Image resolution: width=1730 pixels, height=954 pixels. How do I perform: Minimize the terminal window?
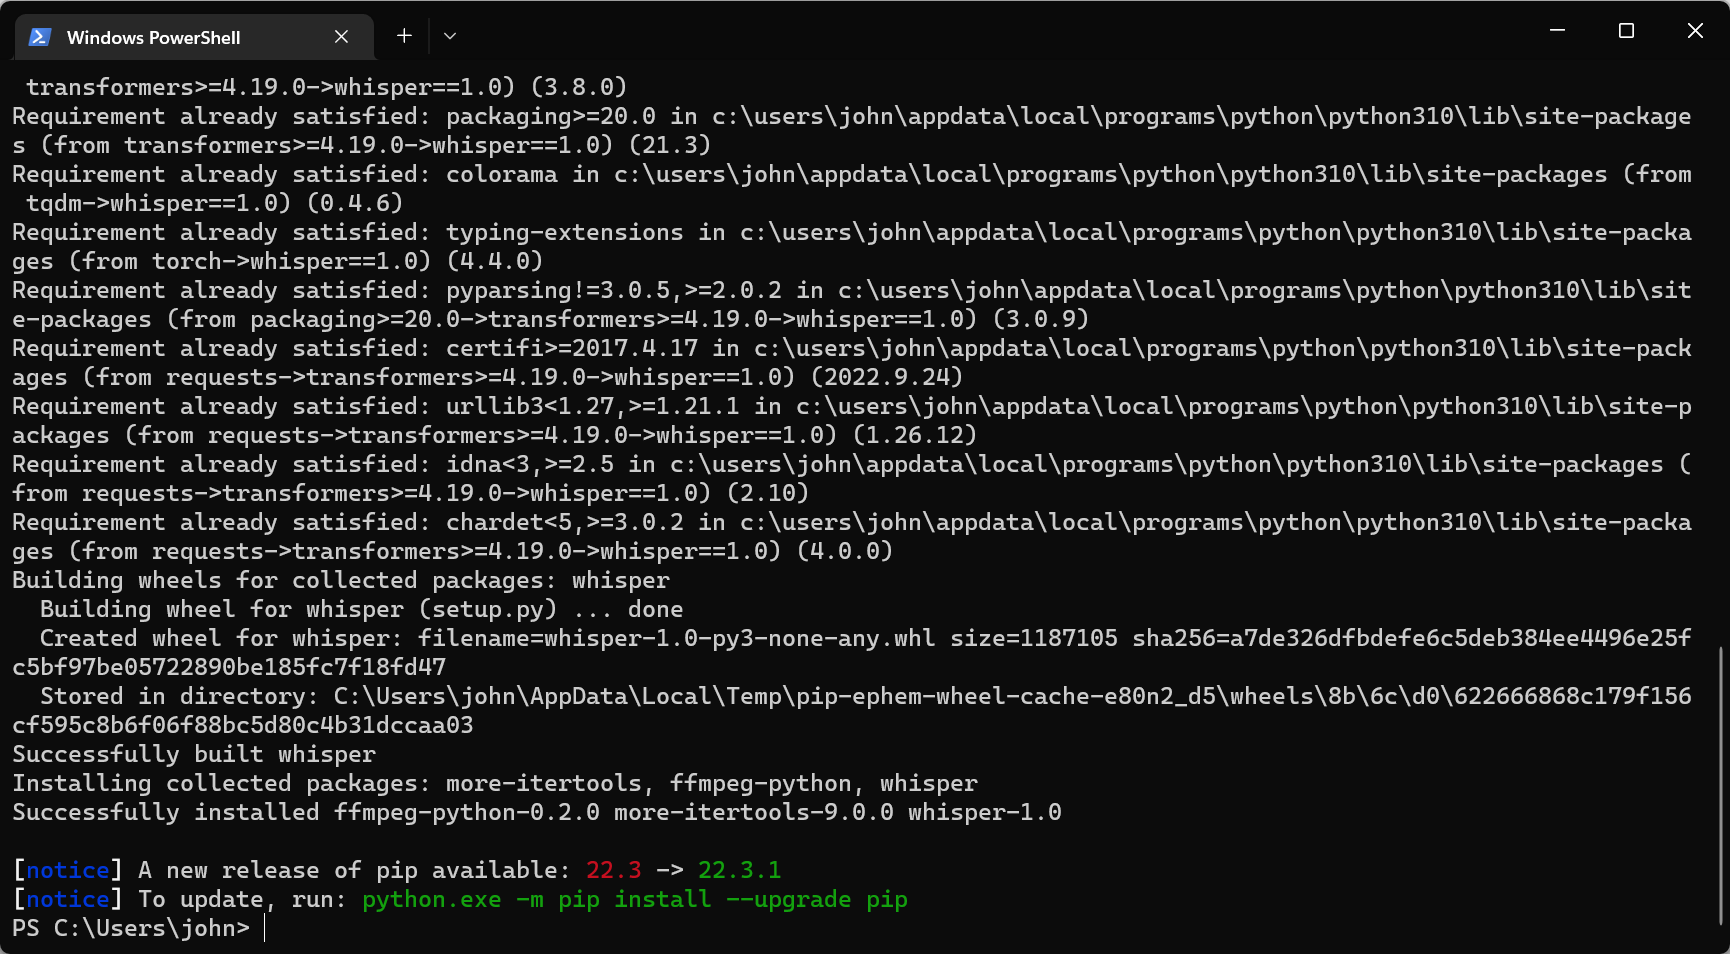pos(1557,31)
